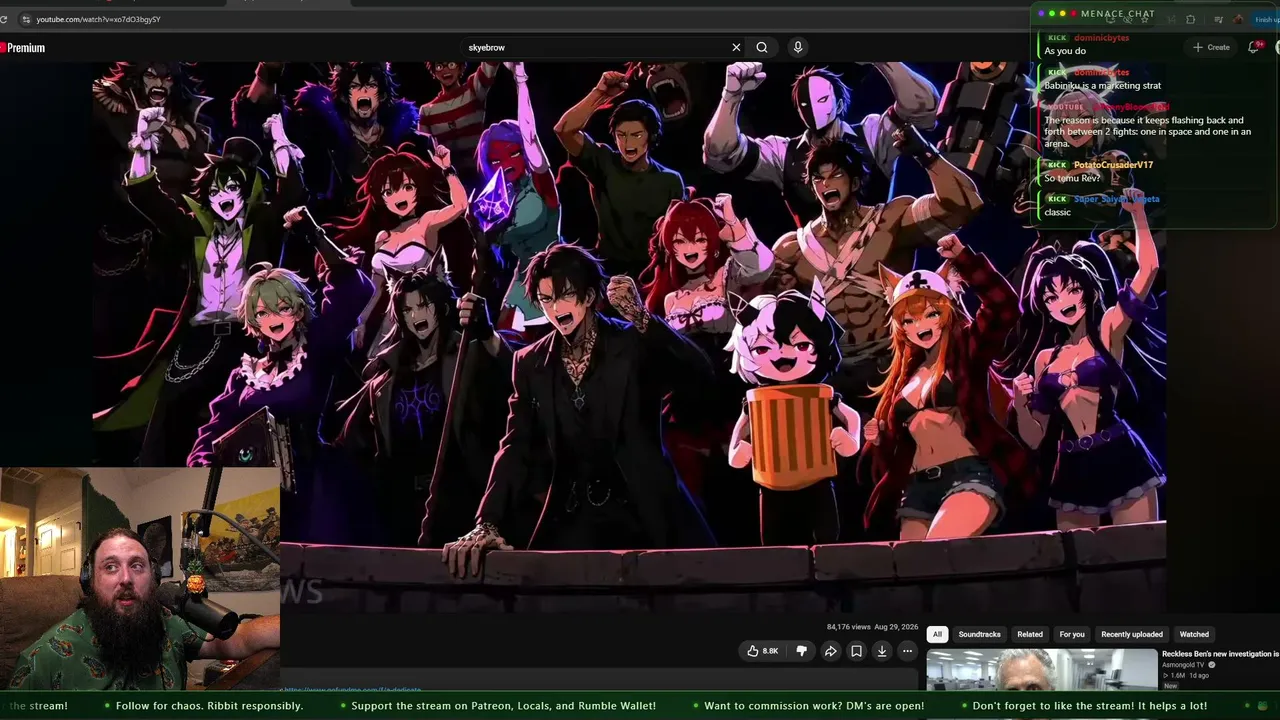Click the 'Follow for chaos. Ribbit responsibly.' ticker text
1280x720 pixels.
[x=209, y=706]
